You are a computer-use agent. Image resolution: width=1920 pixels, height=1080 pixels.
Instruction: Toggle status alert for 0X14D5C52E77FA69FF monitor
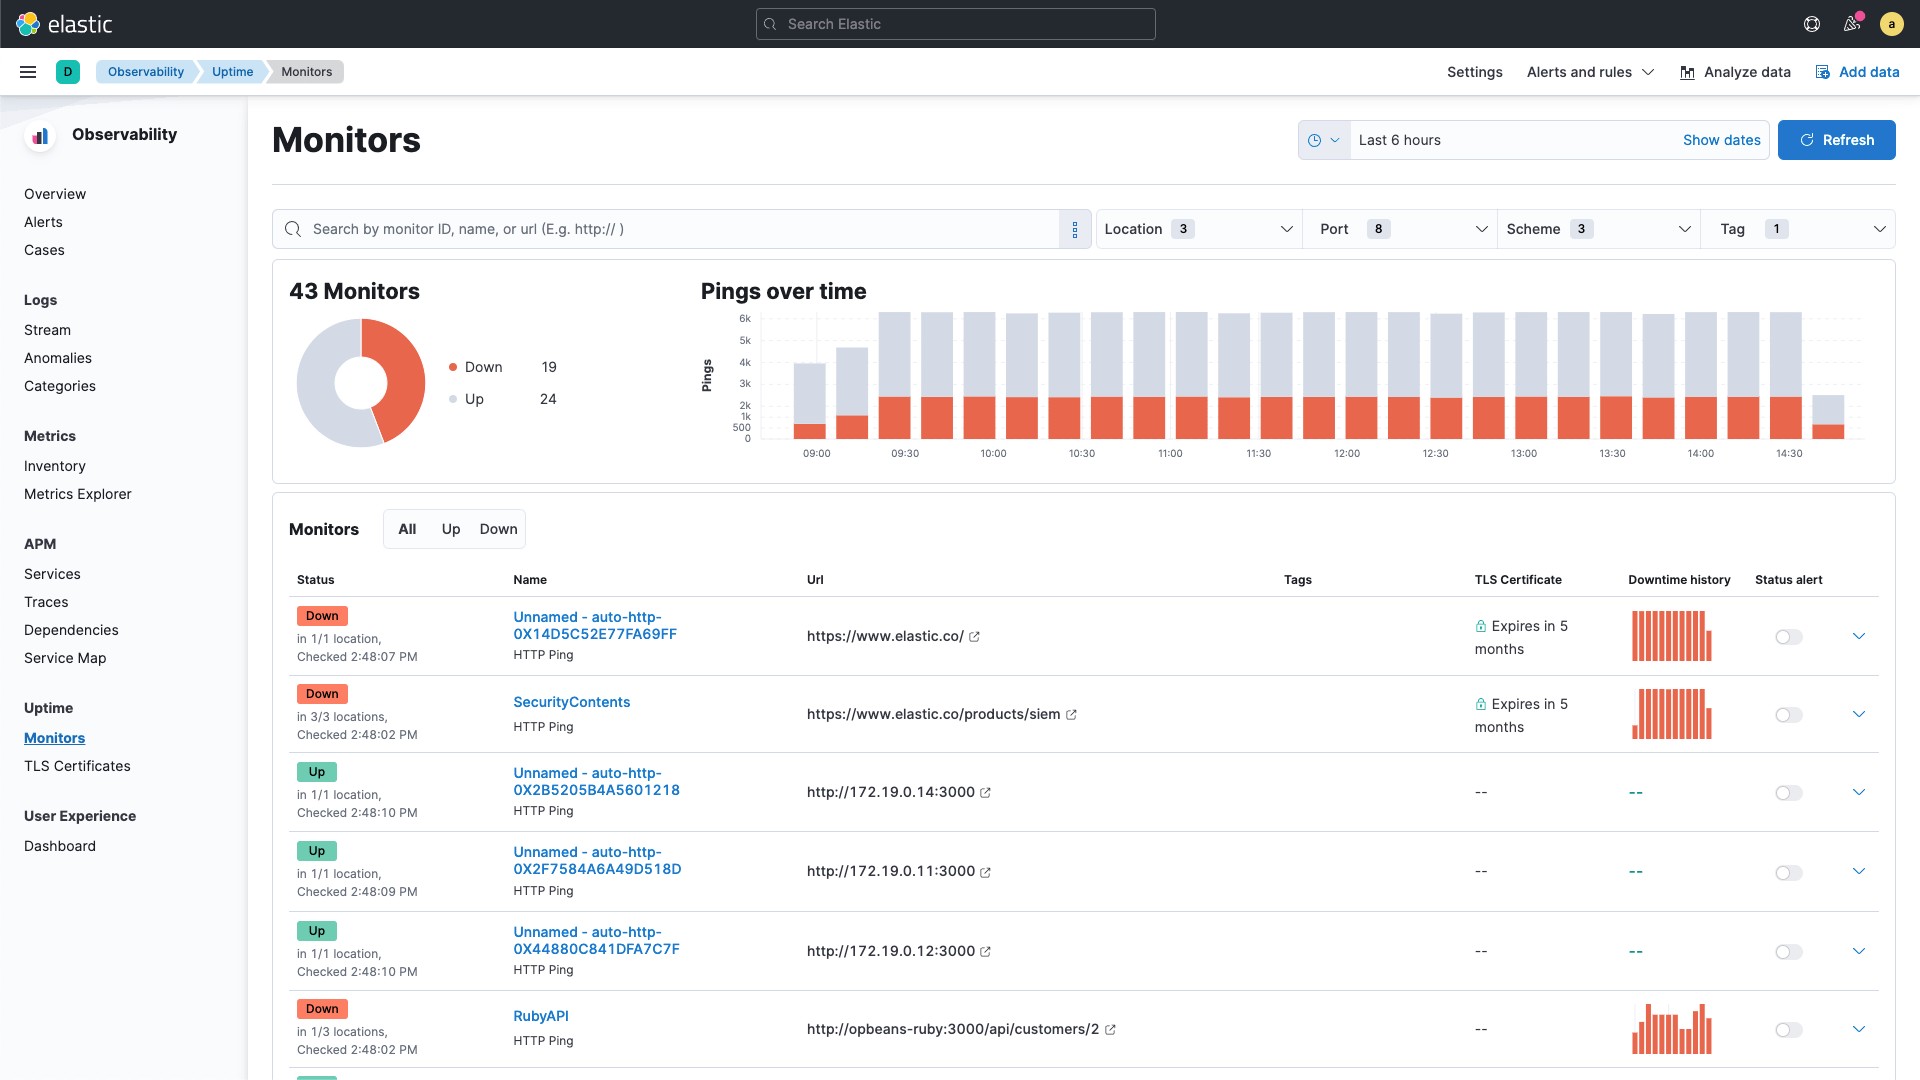pyautogui.click(x=1789, y=637)
